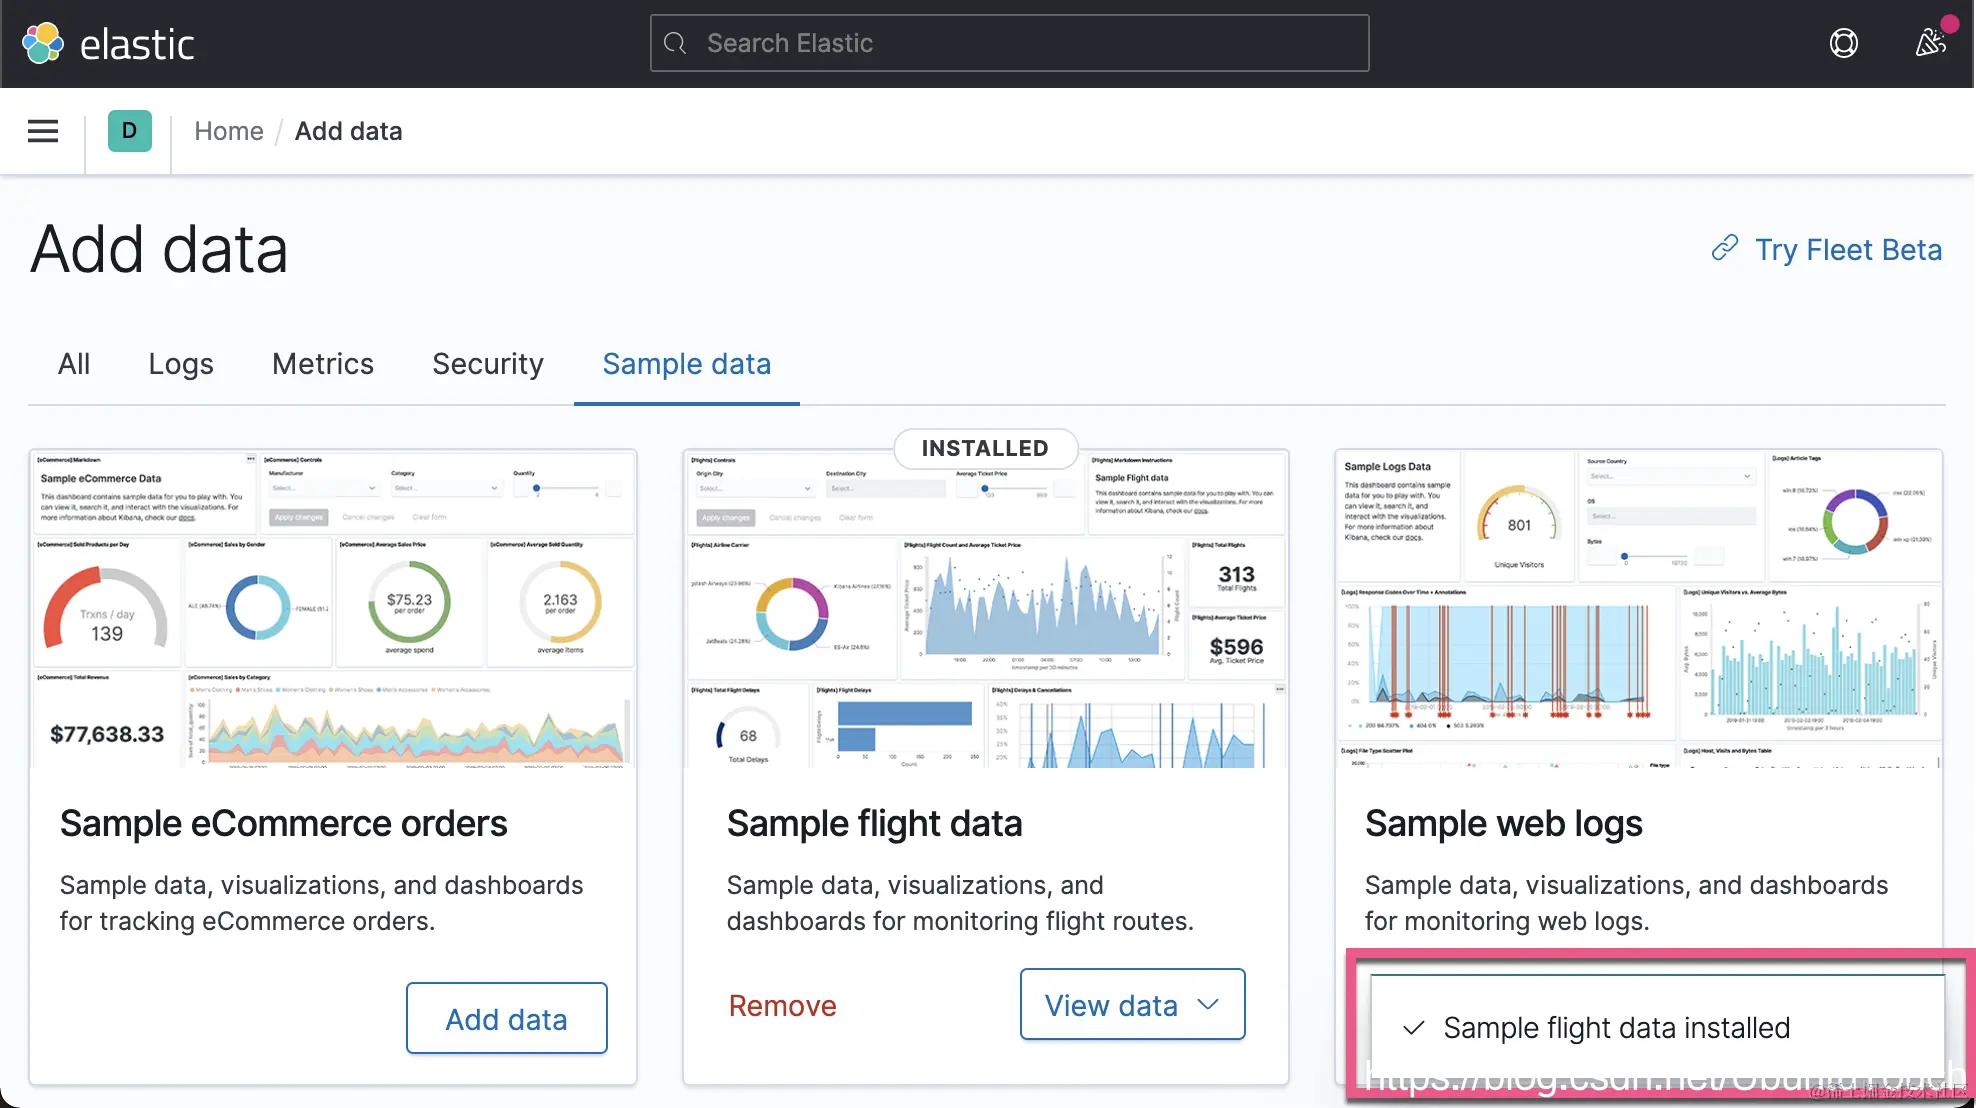Viewport: 1976px width, 1108px height.
Task: Click the green D space avatar
Action: pos(129,131)
